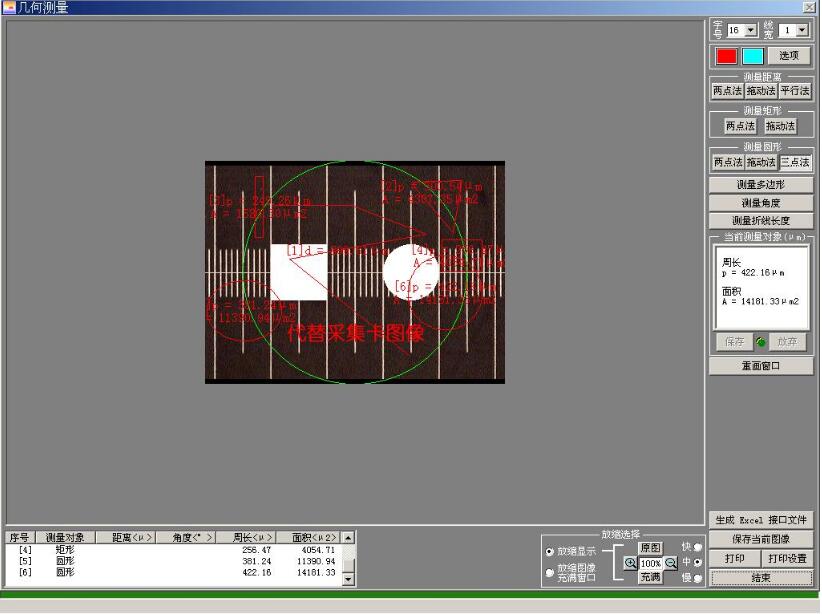Viewport: 822px width, 615px height.
Task: Choose the 慢 slow speed radio button
Action: tap(697, 578)
